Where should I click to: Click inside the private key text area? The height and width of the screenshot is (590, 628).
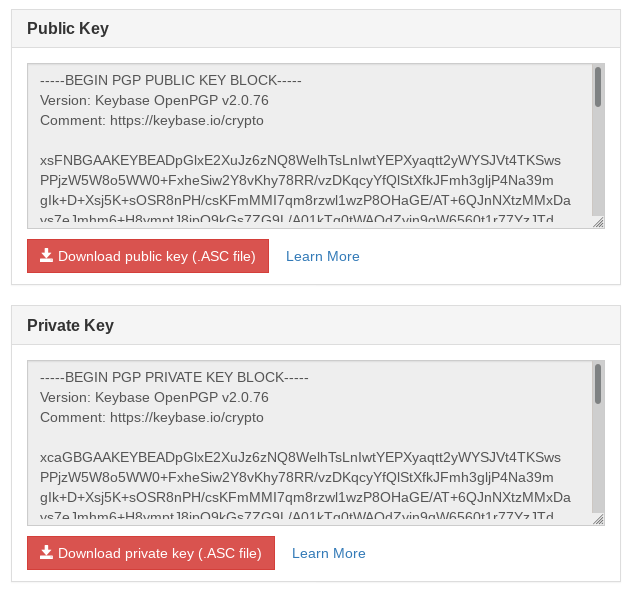[x=310, y=443]
